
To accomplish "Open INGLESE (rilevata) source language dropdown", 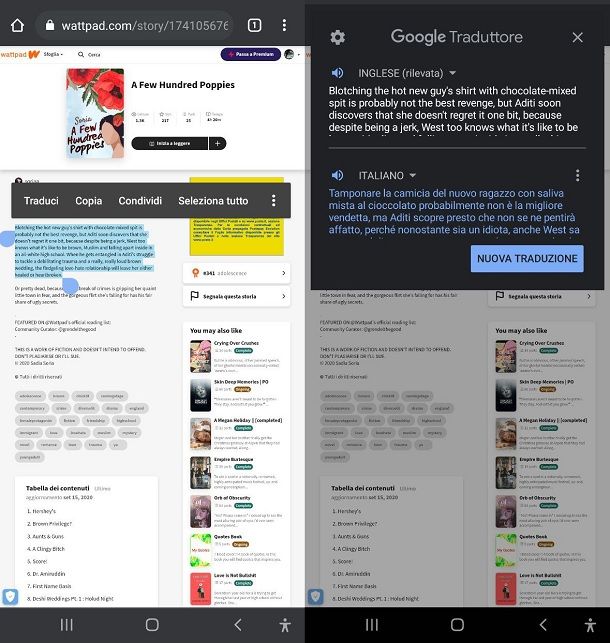I will point(407,73).
